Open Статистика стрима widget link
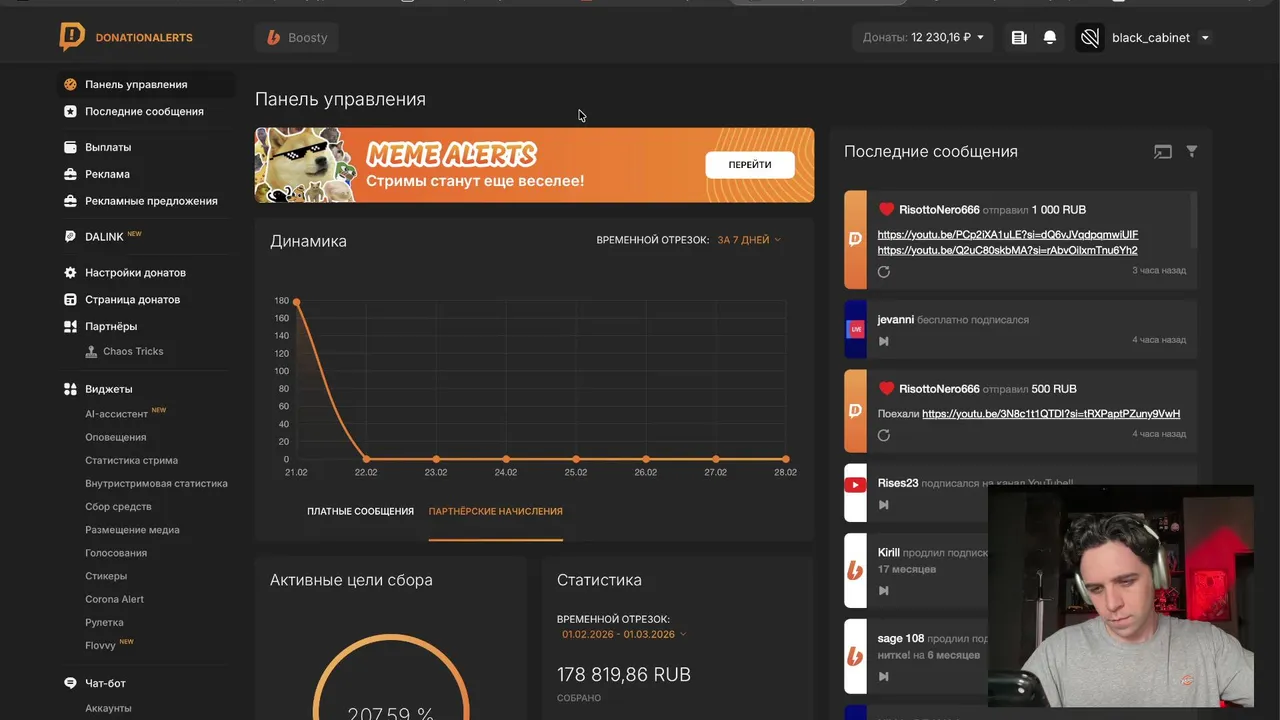The width and height of the screenshot is (1280, 720). 131,461
